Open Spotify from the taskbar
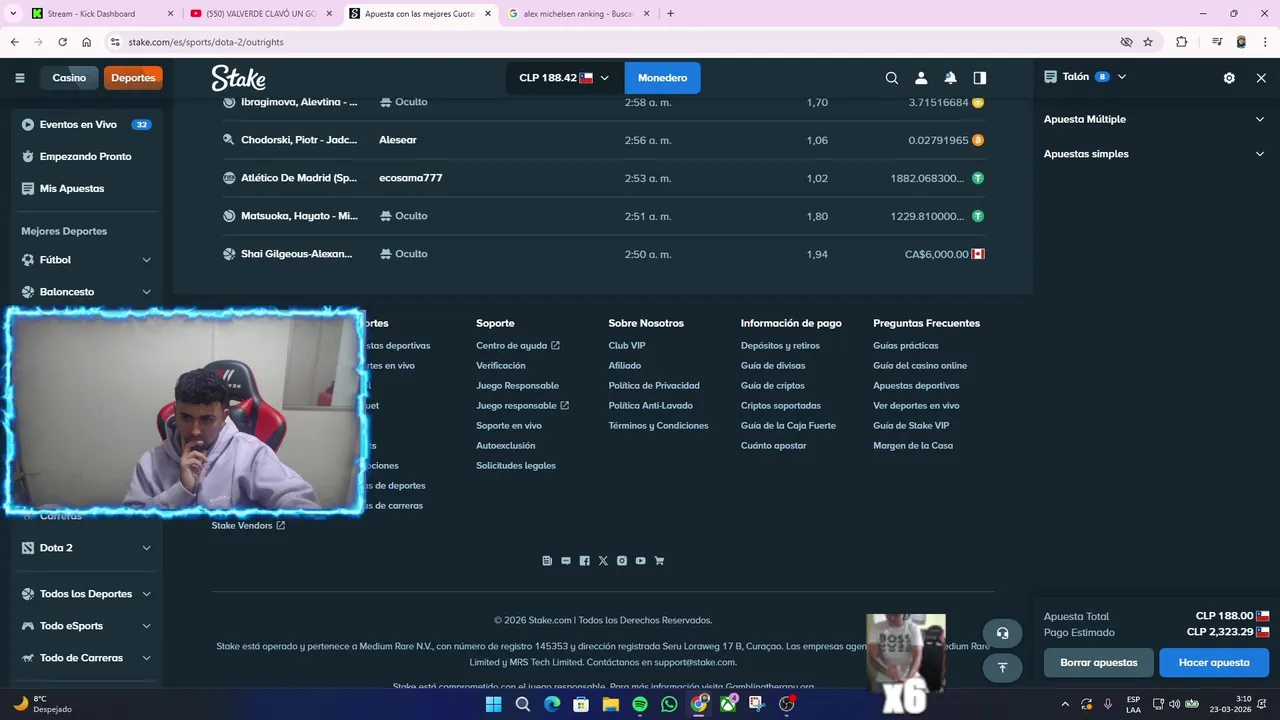Image resolution: width=1280 pixels, height=720 pixels. tap(640, 704)
